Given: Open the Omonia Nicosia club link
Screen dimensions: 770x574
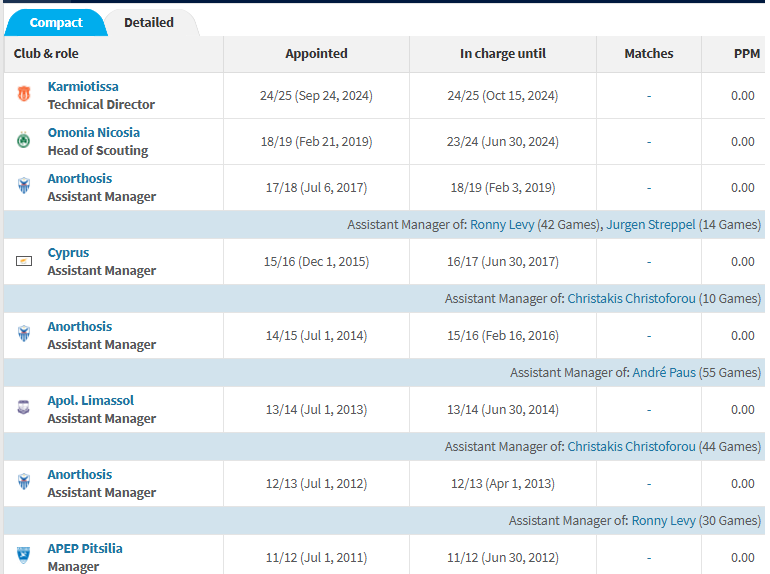Looking at the screenshot, I should click(x=94, y=133).
